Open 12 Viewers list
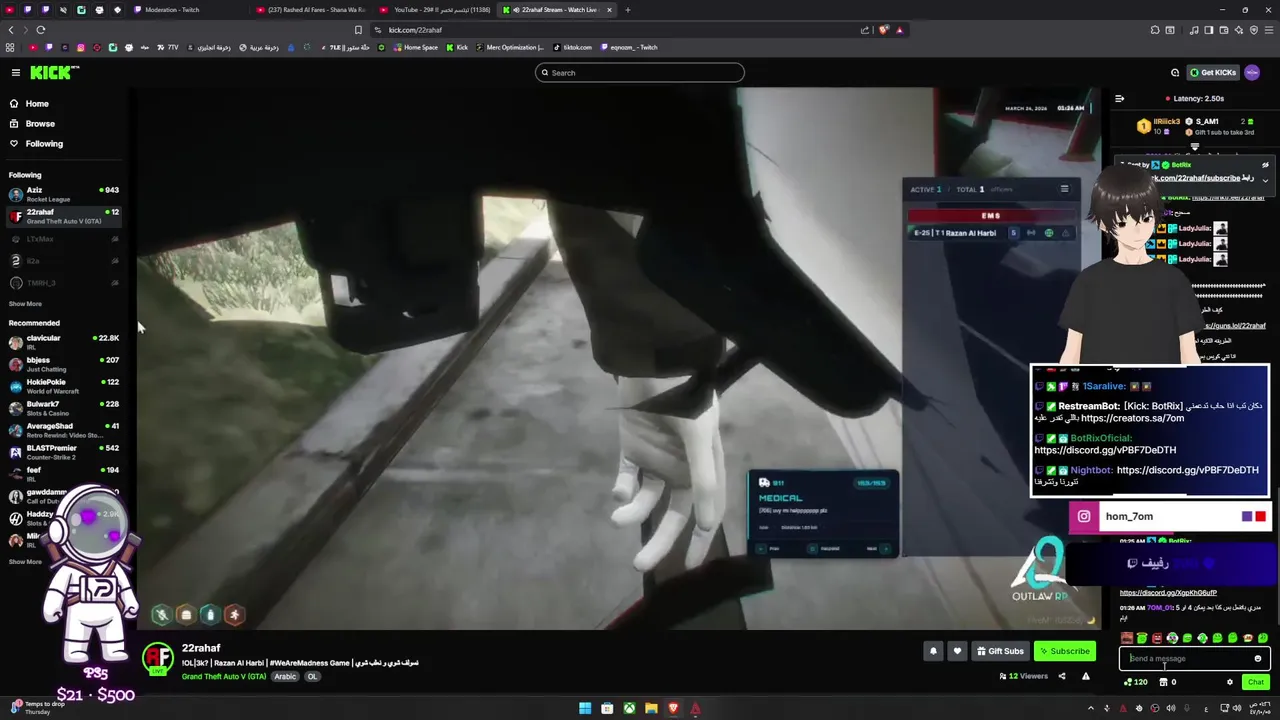Viewport: 1280px width, 720px height. coord(1023,676)
